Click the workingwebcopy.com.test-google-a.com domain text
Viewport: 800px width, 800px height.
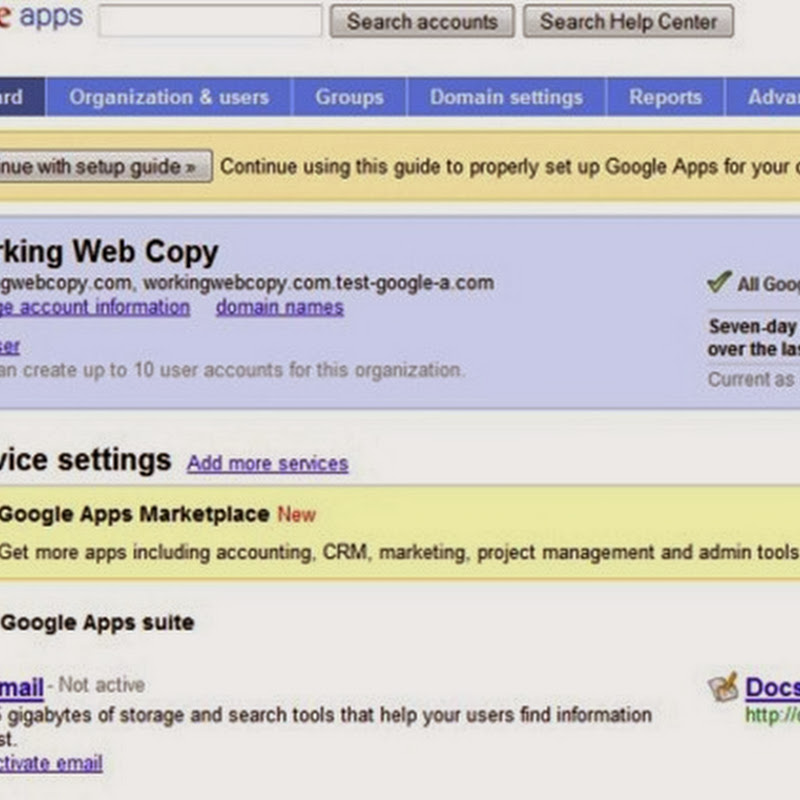(318, 283)
